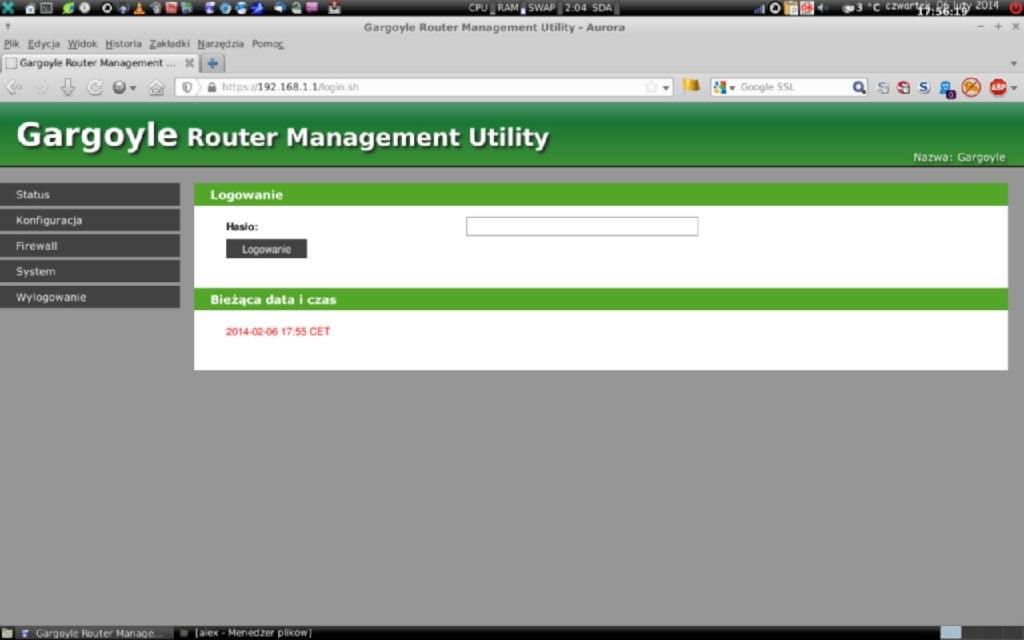The height and width of the screenshot is (640, 1024).
Task: Switch to alex Menedżer plików taskbar window
Action: coord(247,633)
